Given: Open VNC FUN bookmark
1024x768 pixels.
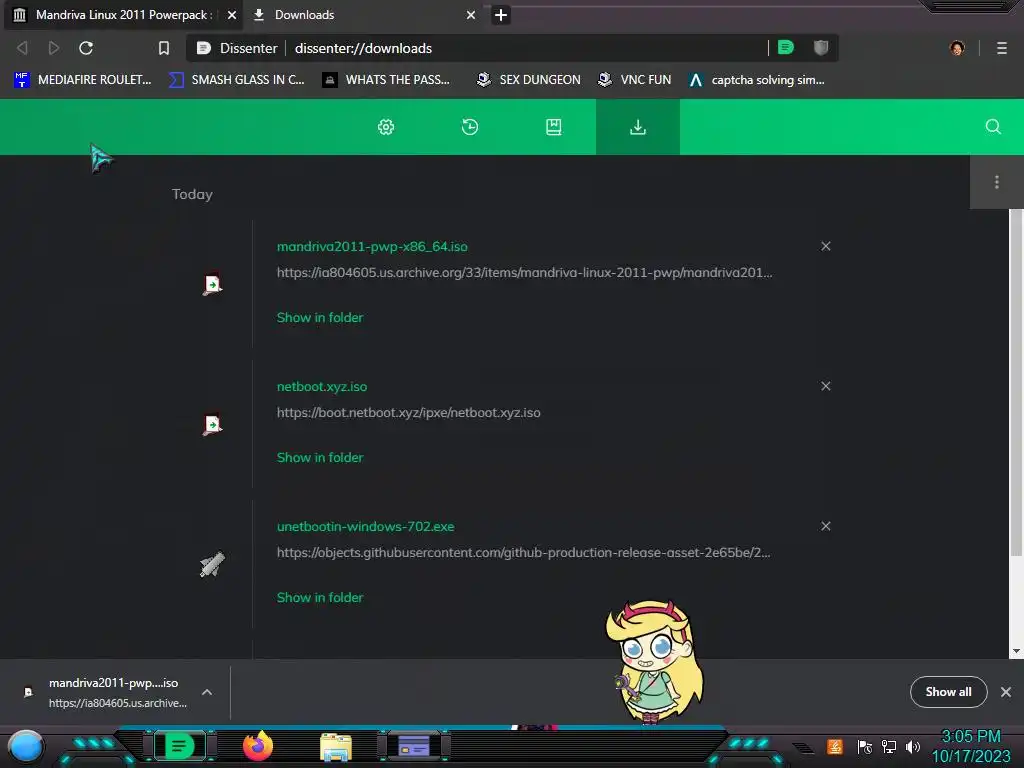Looking at the screenshot, I should point(635,80).
